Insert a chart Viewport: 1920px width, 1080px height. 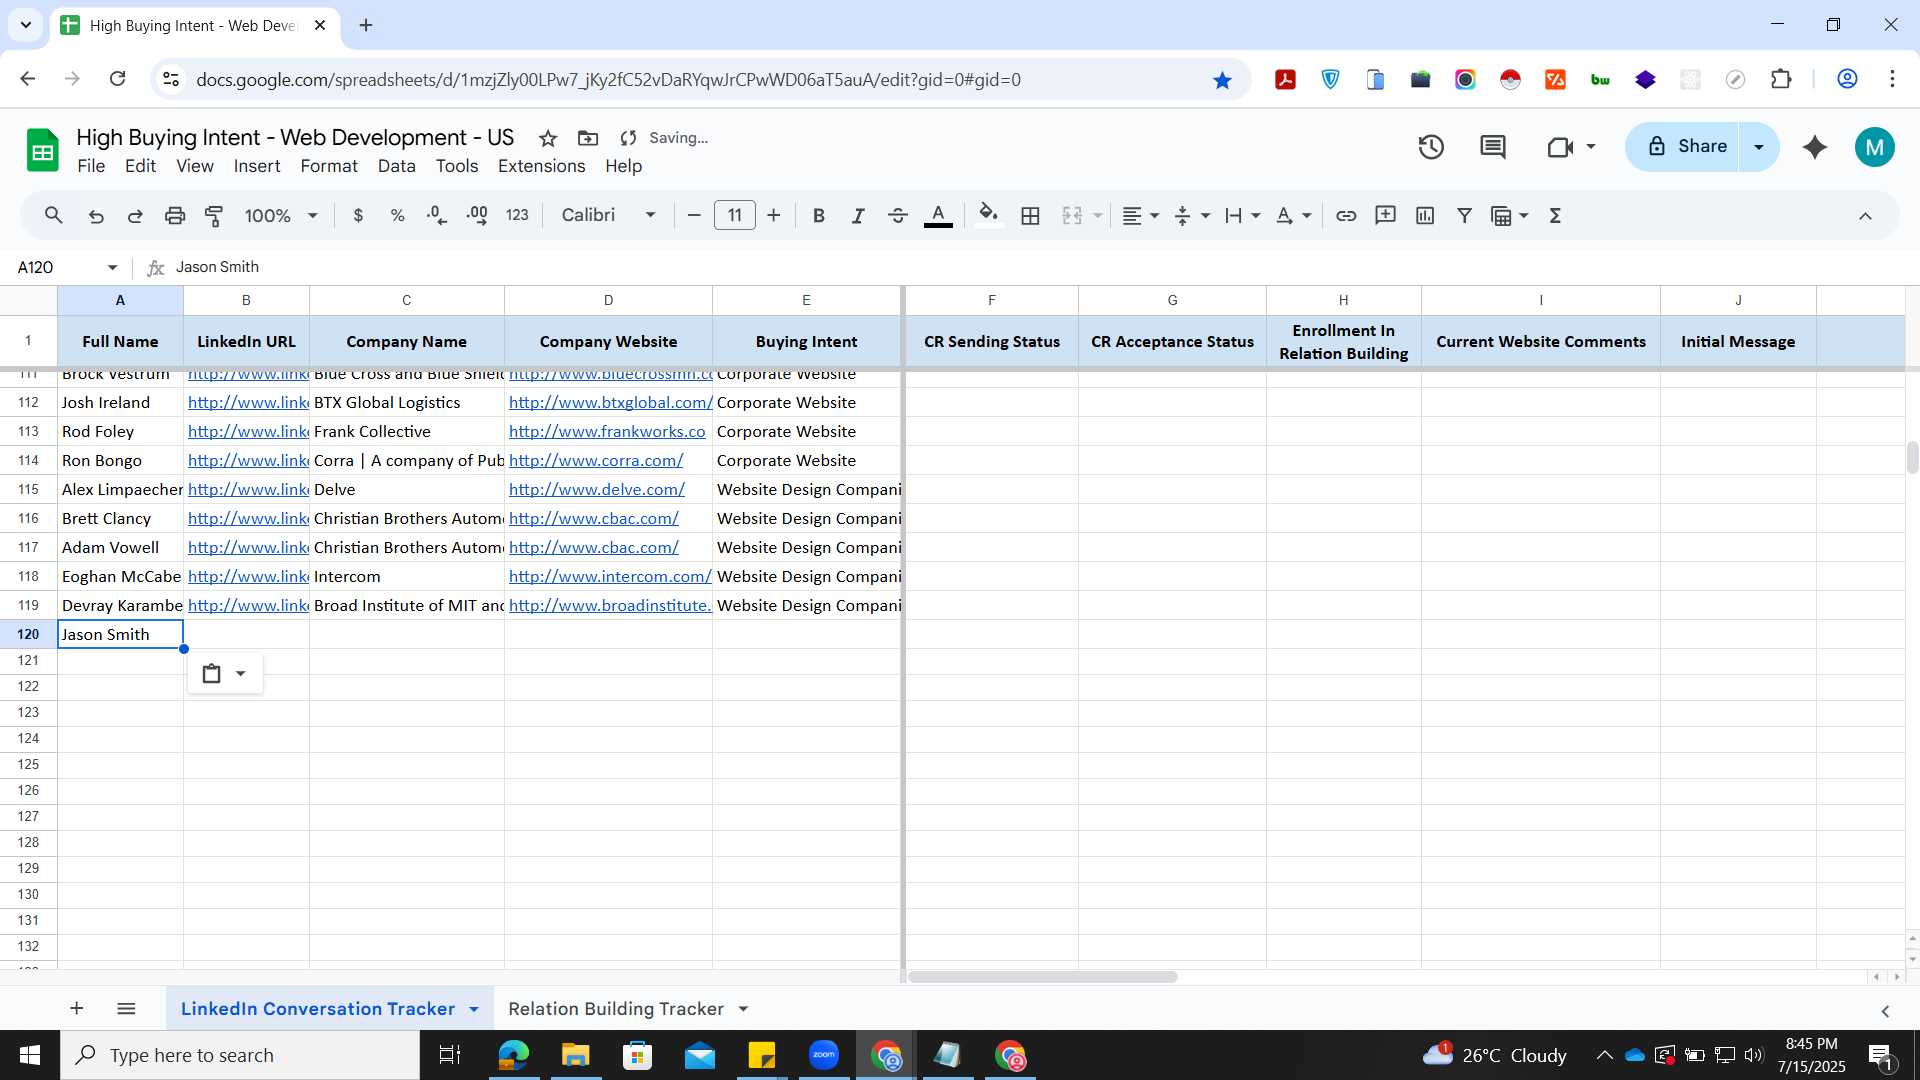point(1425,215)
